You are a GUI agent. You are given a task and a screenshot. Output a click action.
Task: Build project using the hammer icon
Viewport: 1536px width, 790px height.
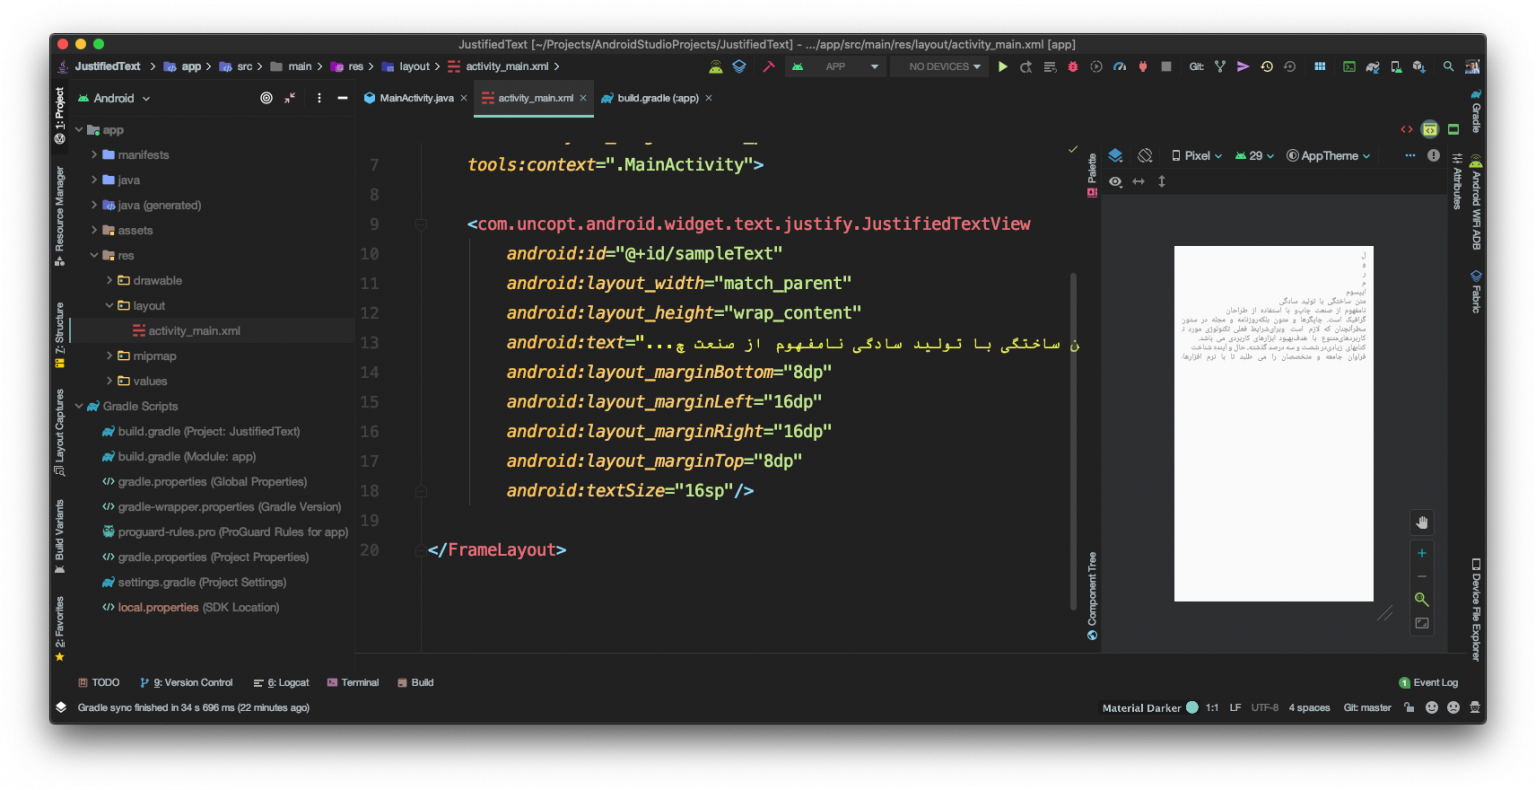[x=768, y=67]
